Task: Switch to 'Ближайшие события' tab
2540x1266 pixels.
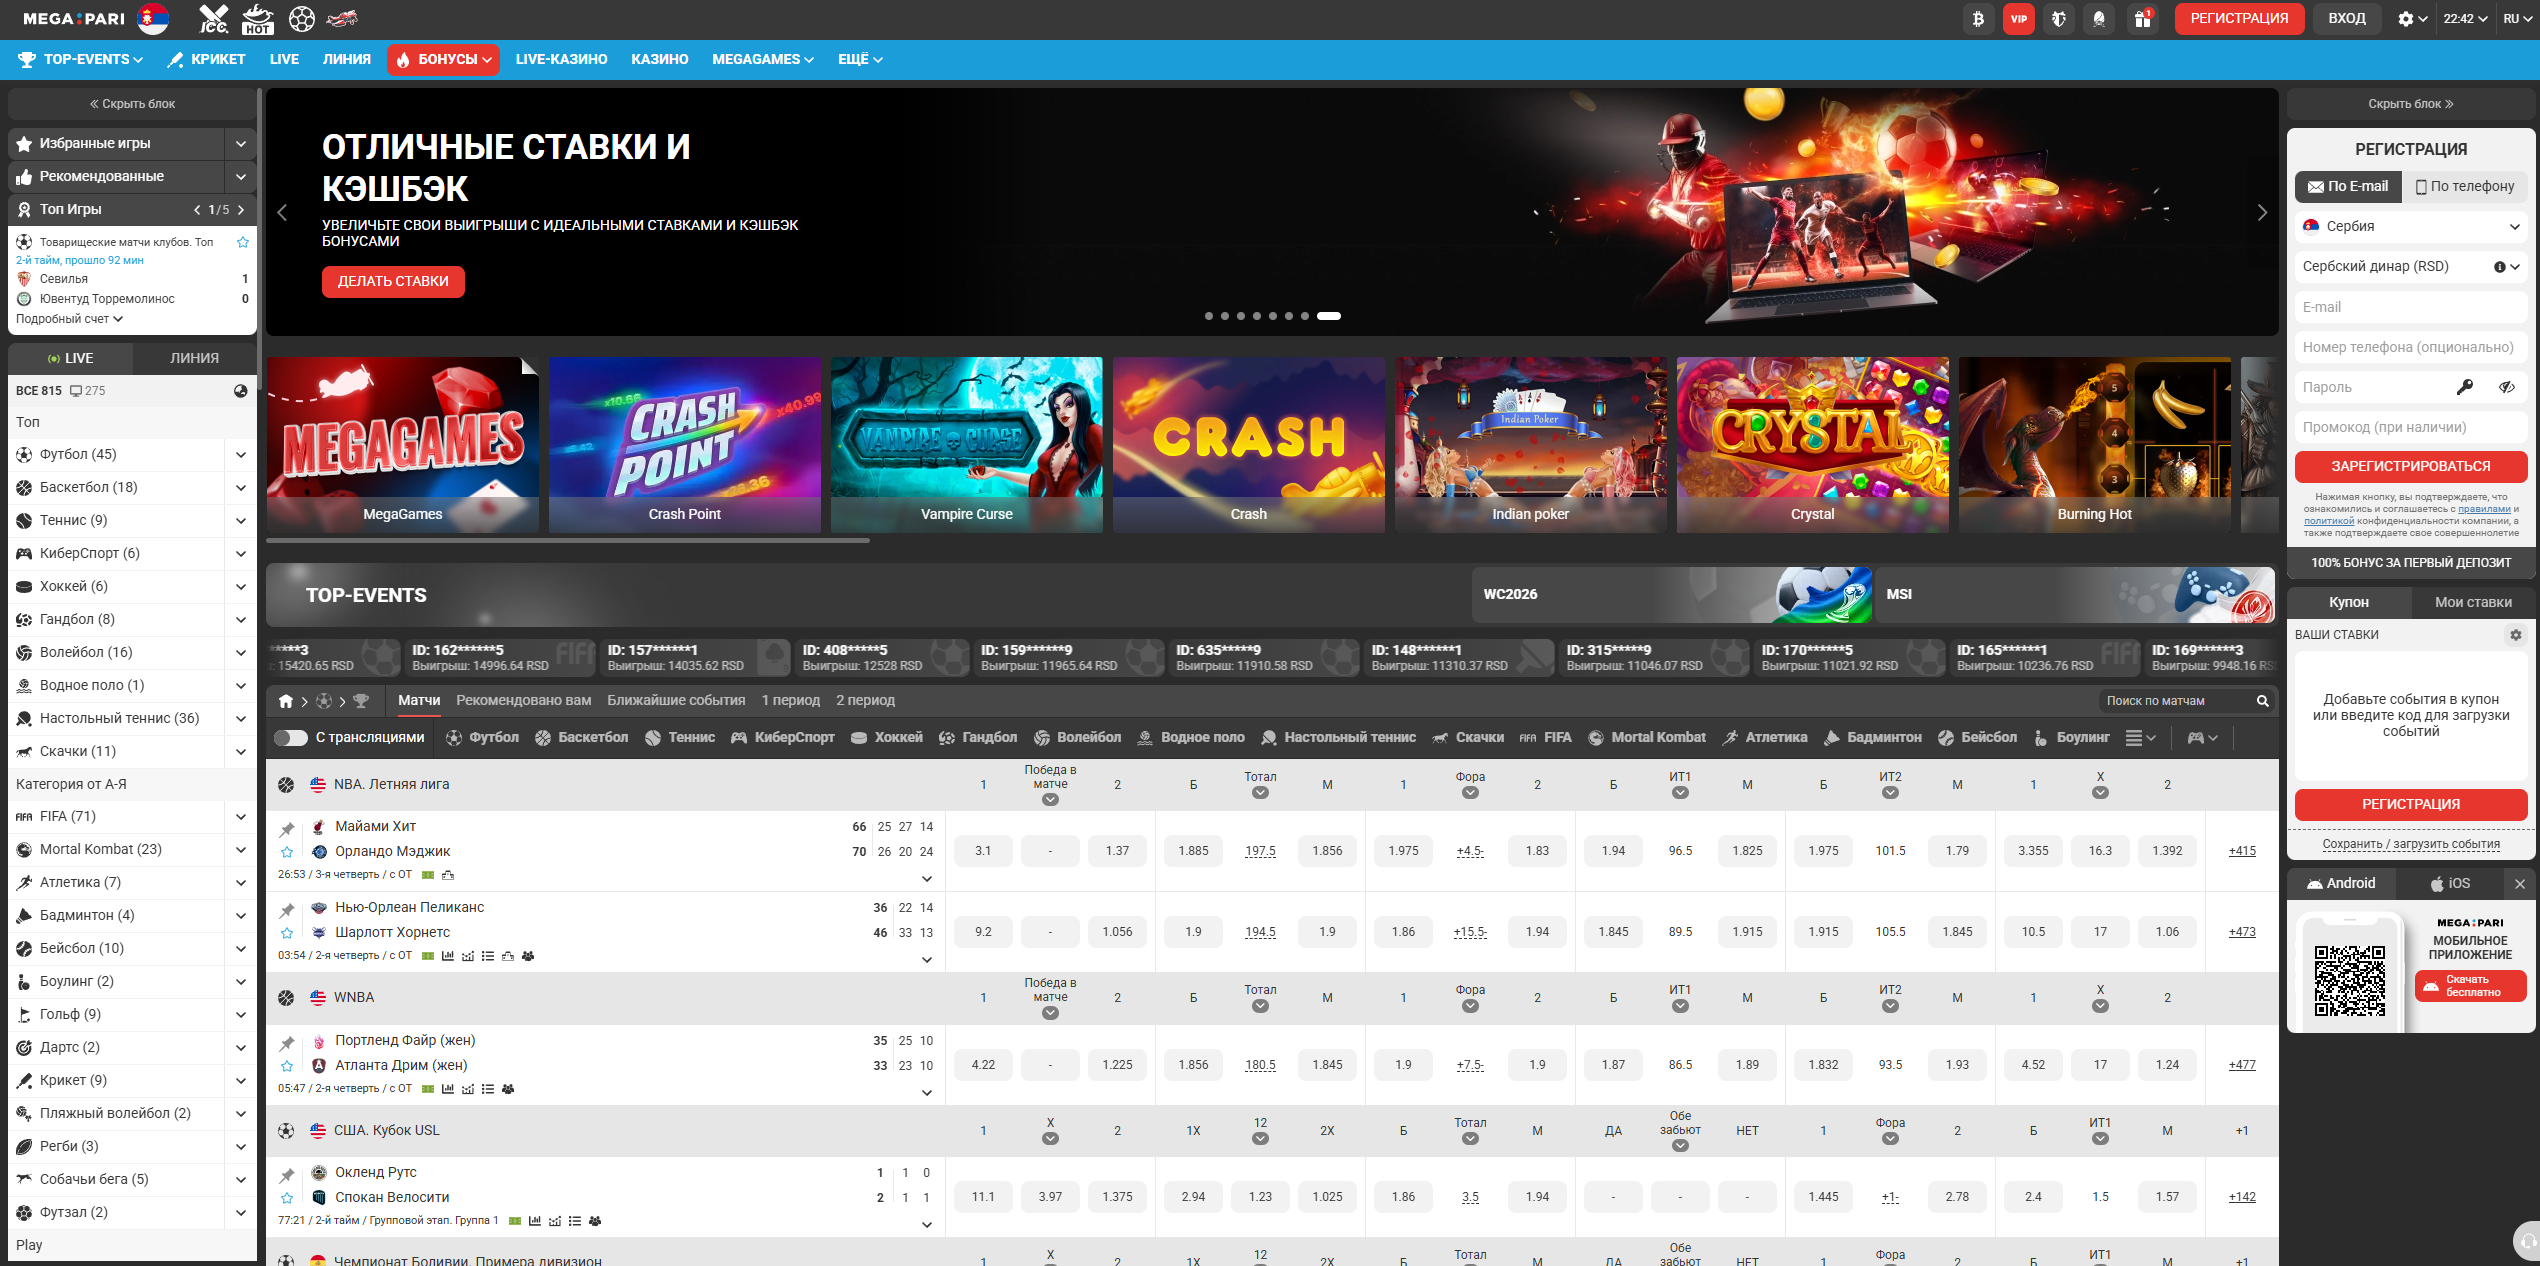Action: [676, 701]
